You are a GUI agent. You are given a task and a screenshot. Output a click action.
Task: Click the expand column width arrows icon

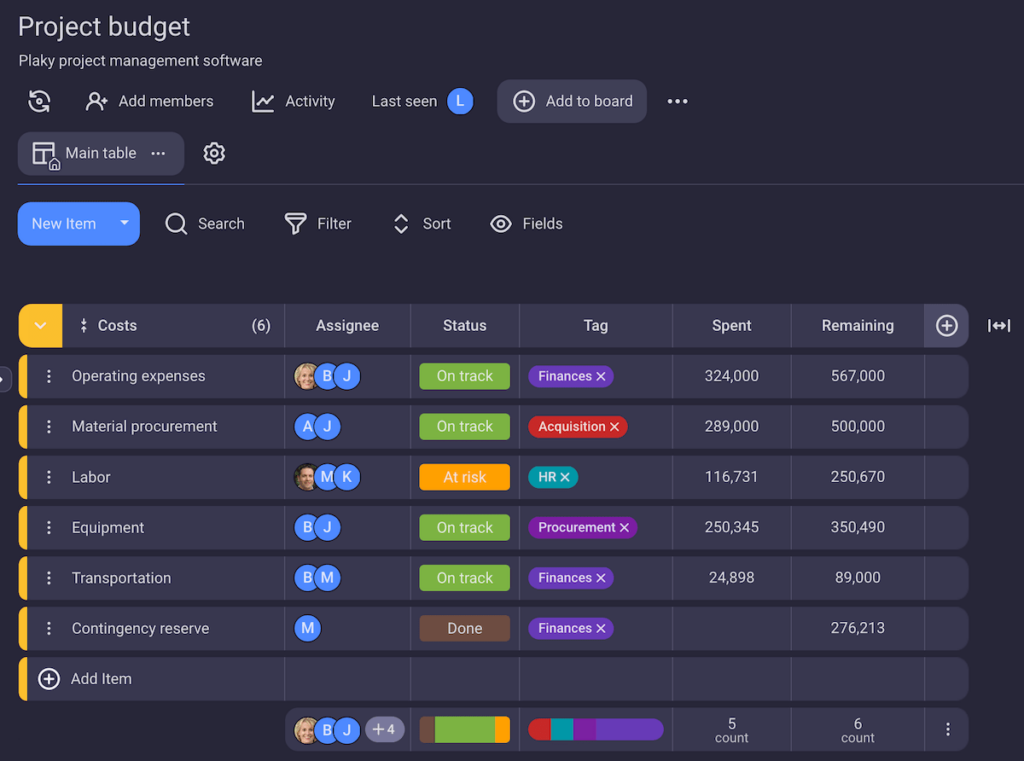(x=998, y=326)
